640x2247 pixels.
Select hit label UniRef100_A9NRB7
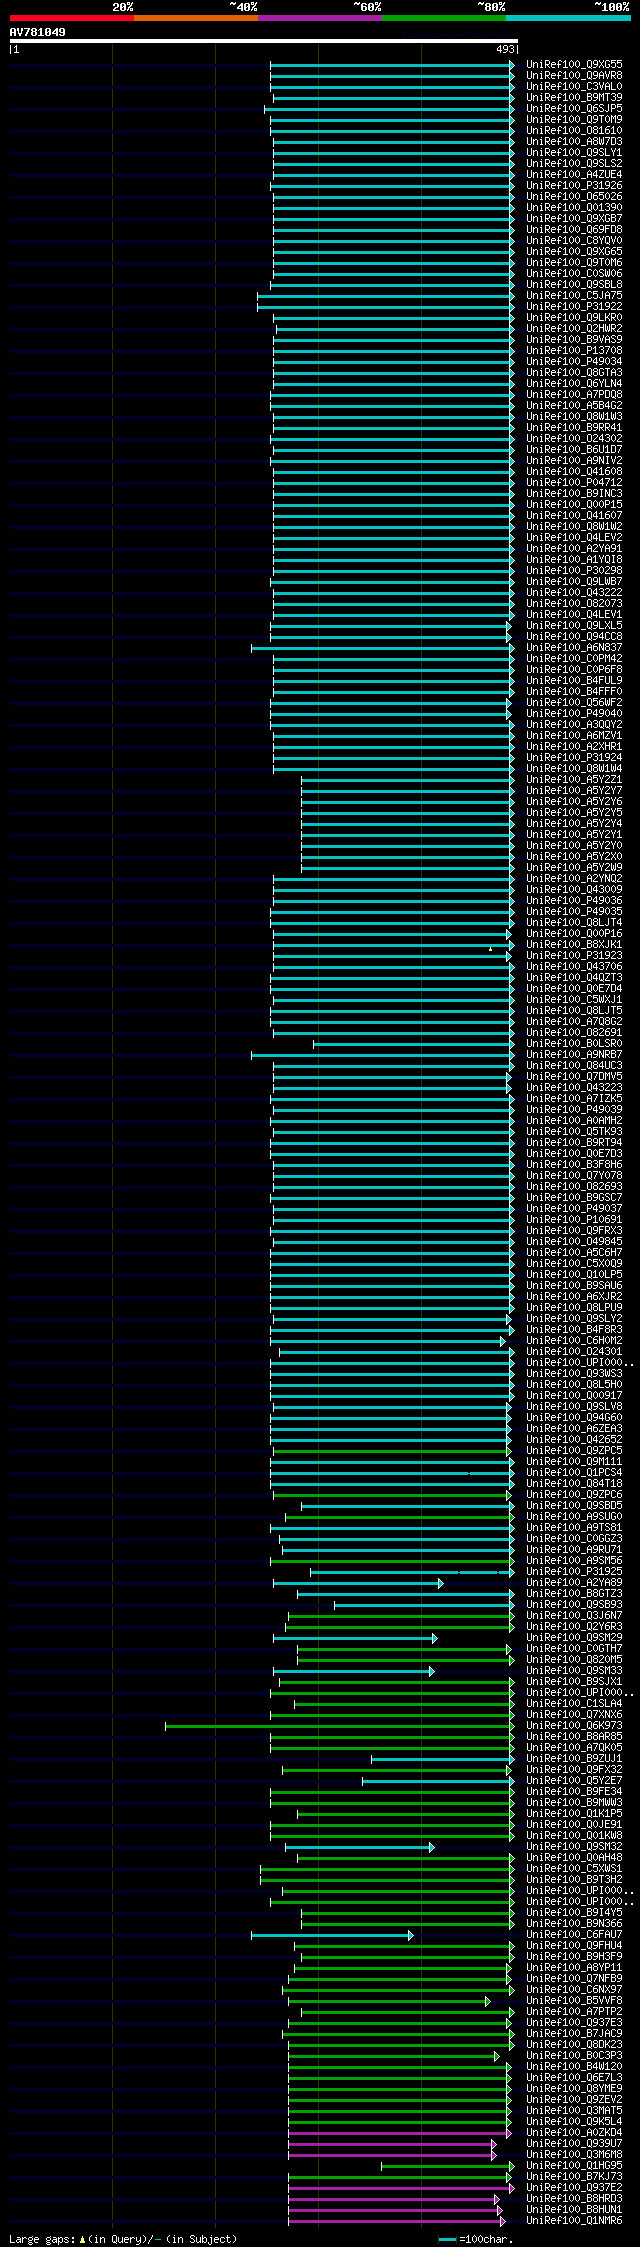[574, 1054]
